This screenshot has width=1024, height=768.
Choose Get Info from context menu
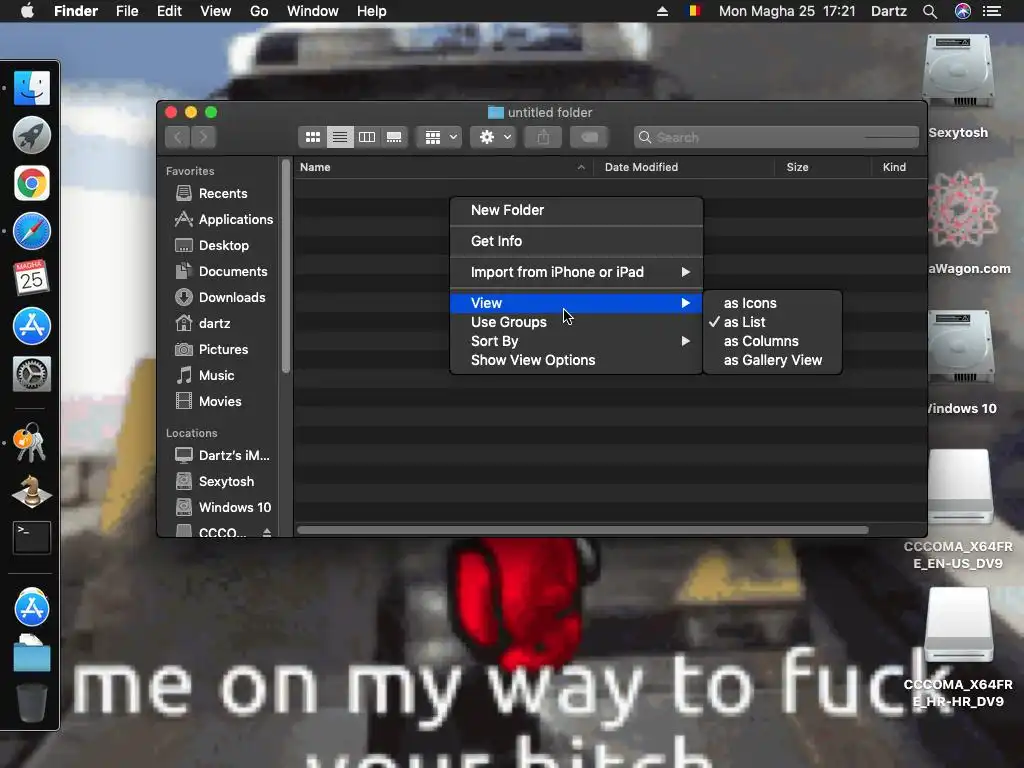(x=576, y=241)
